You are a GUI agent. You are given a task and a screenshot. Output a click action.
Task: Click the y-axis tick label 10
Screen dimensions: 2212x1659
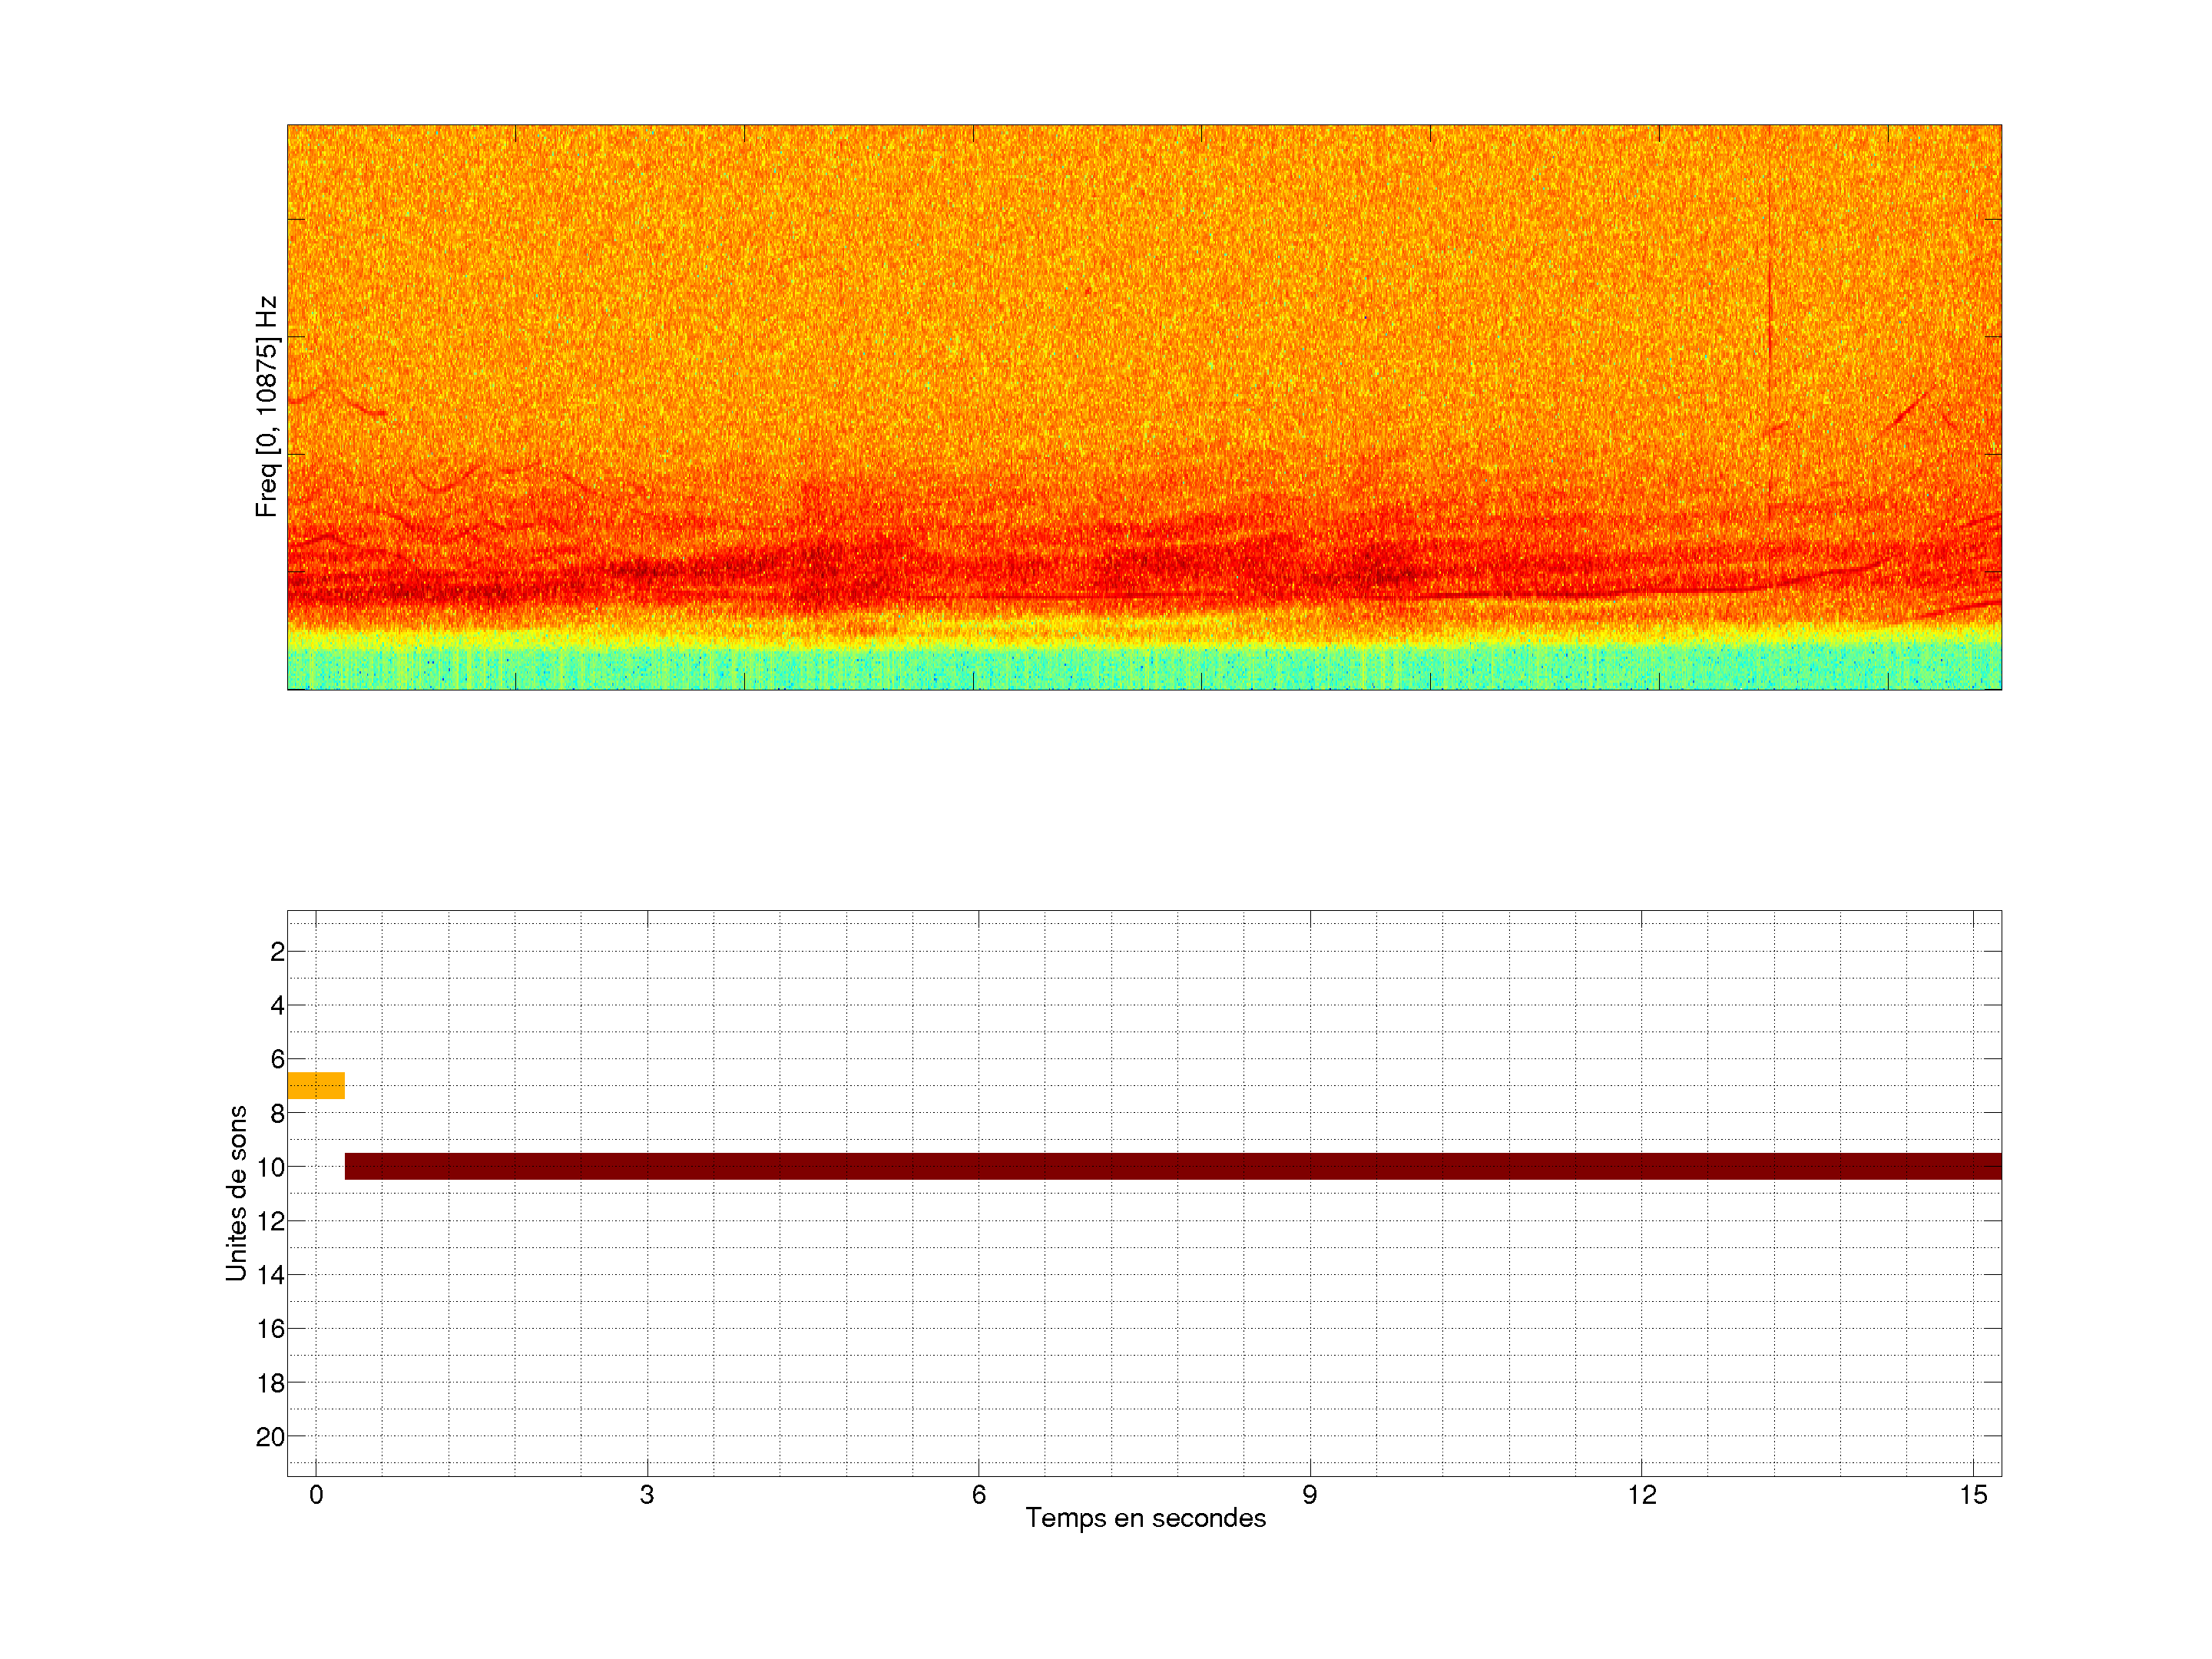pos(270,1167)
